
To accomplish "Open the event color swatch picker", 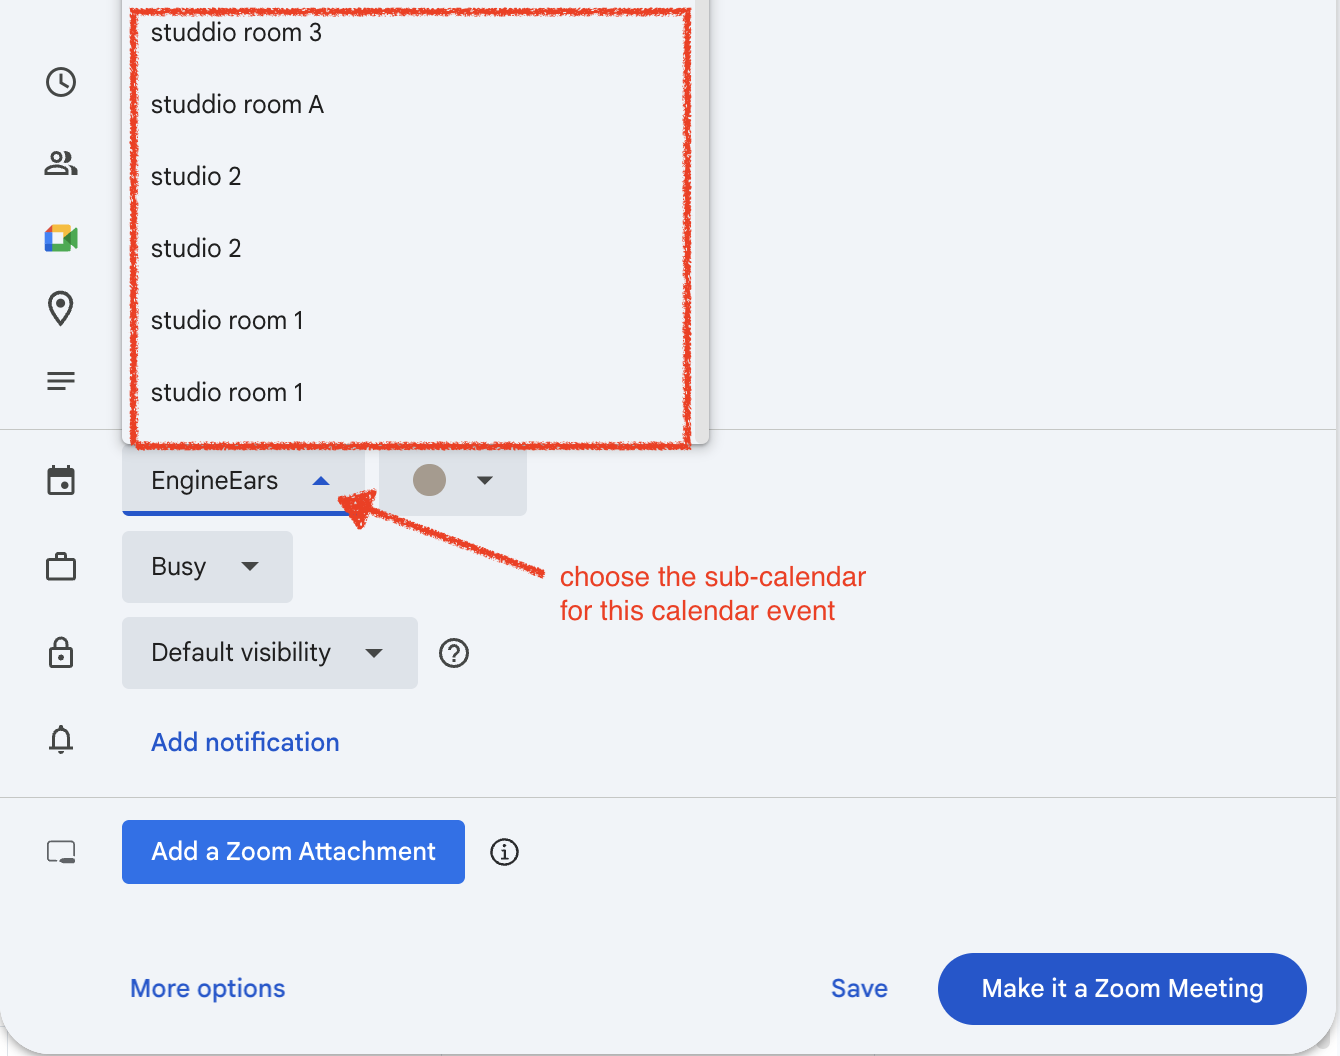I will (452, 481).
